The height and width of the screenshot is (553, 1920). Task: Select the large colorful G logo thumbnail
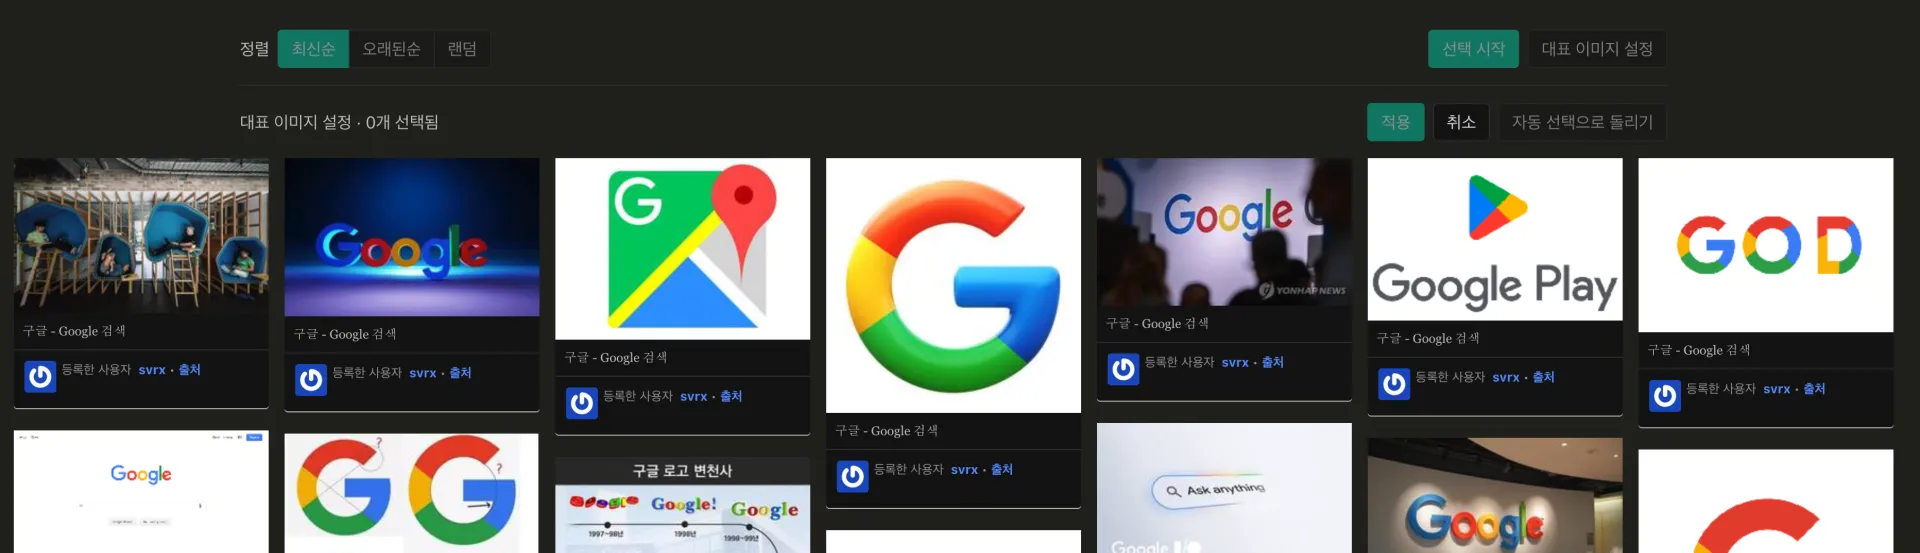954,285
